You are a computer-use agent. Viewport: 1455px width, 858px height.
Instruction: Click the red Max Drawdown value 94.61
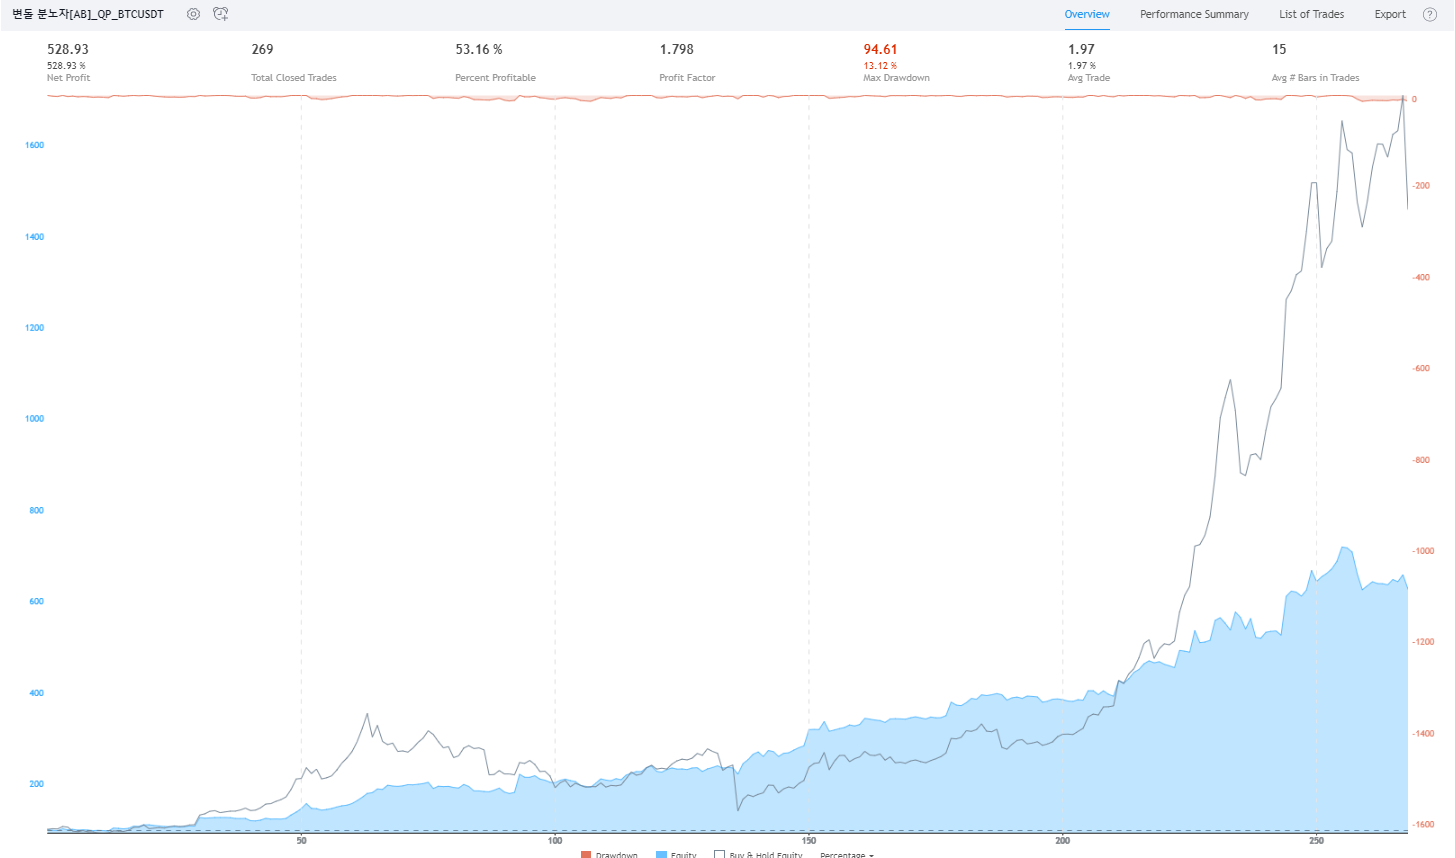coord(880,49)
